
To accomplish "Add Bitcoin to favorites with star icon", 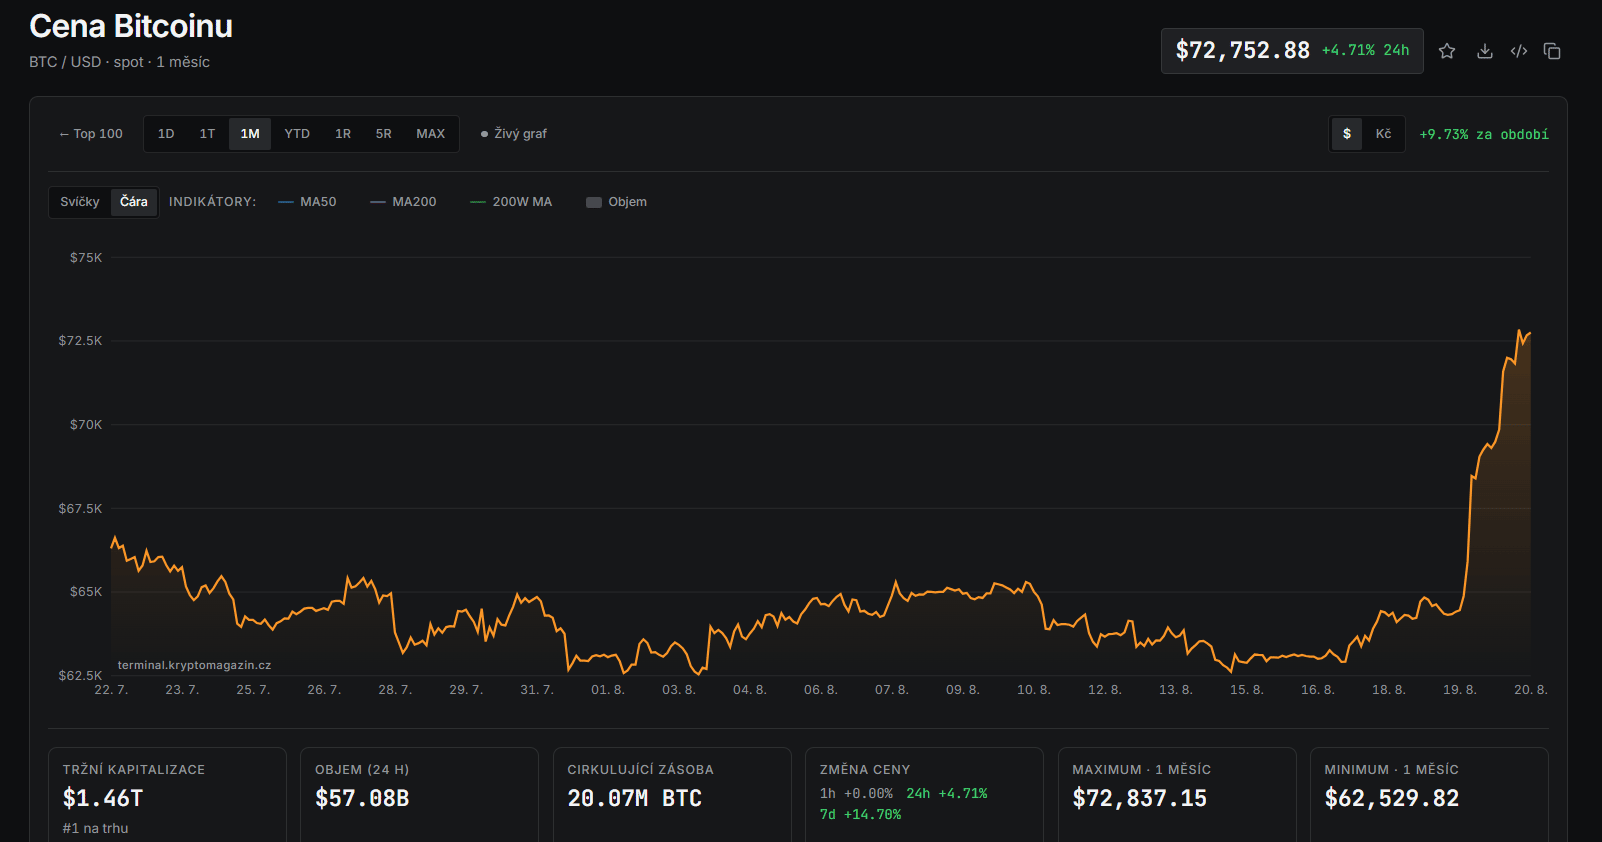I will [x=1446, y=51].
